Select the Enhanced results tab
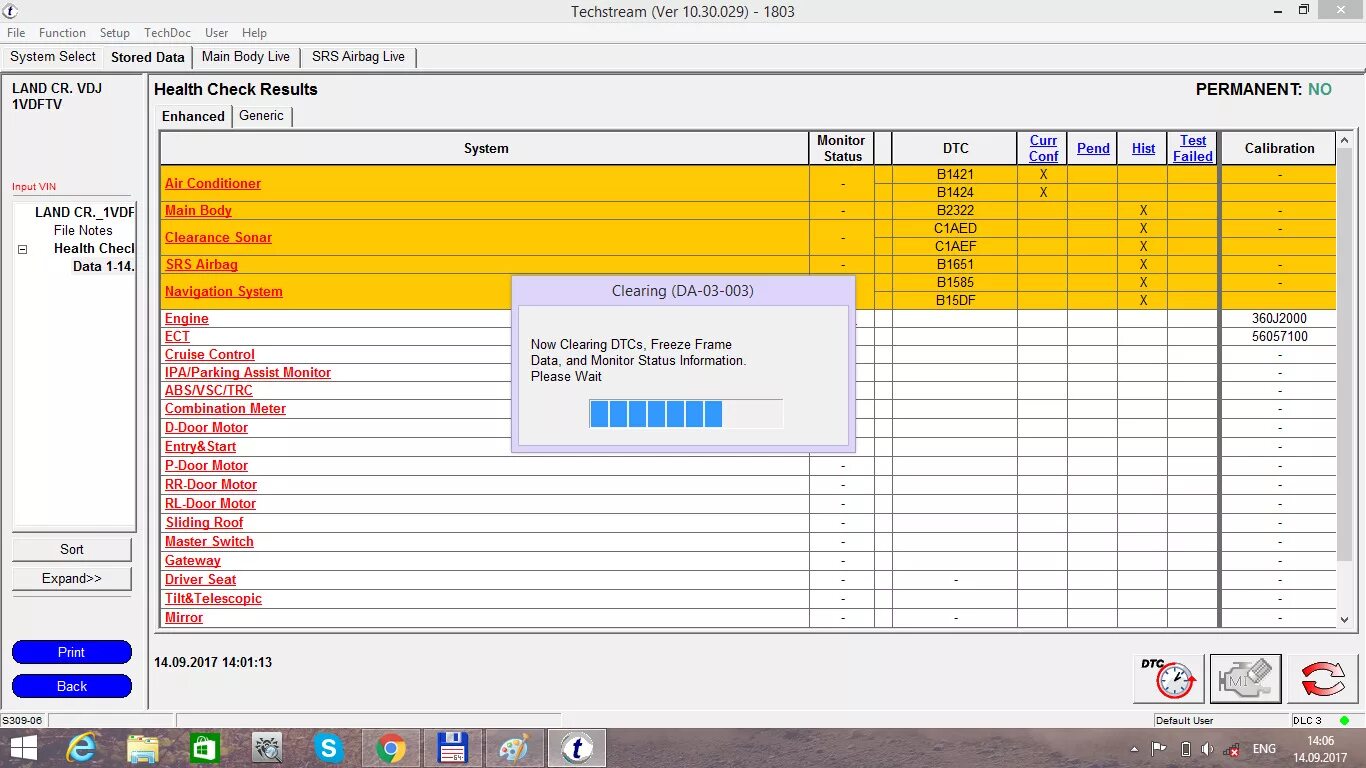Screen dimensions: 1366x768 coord(193,116)
